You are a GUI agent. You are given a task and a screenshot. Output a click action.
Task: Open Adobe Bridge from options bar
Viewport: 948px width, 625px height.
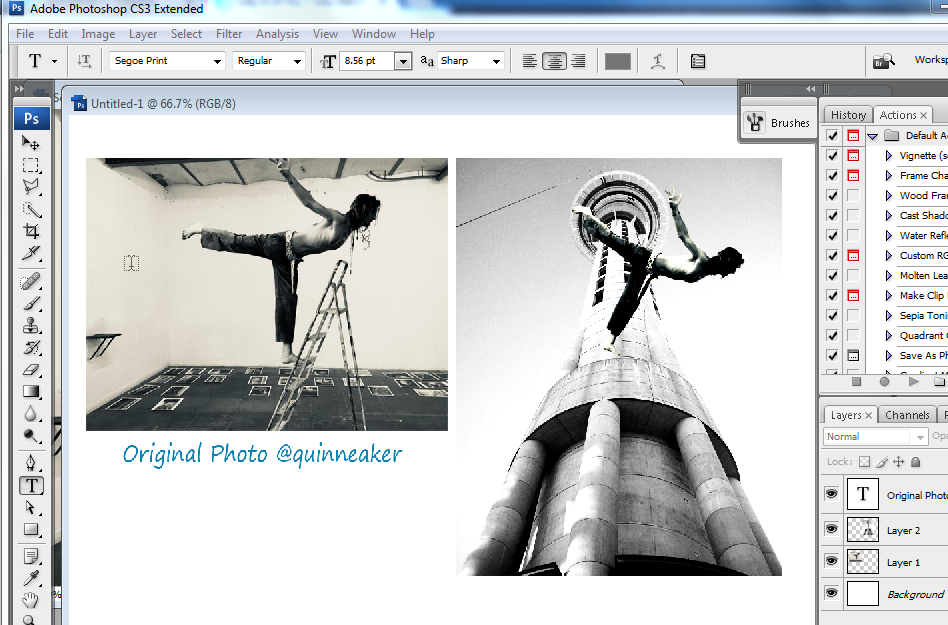pyautogui.click(x=883, y=60)
